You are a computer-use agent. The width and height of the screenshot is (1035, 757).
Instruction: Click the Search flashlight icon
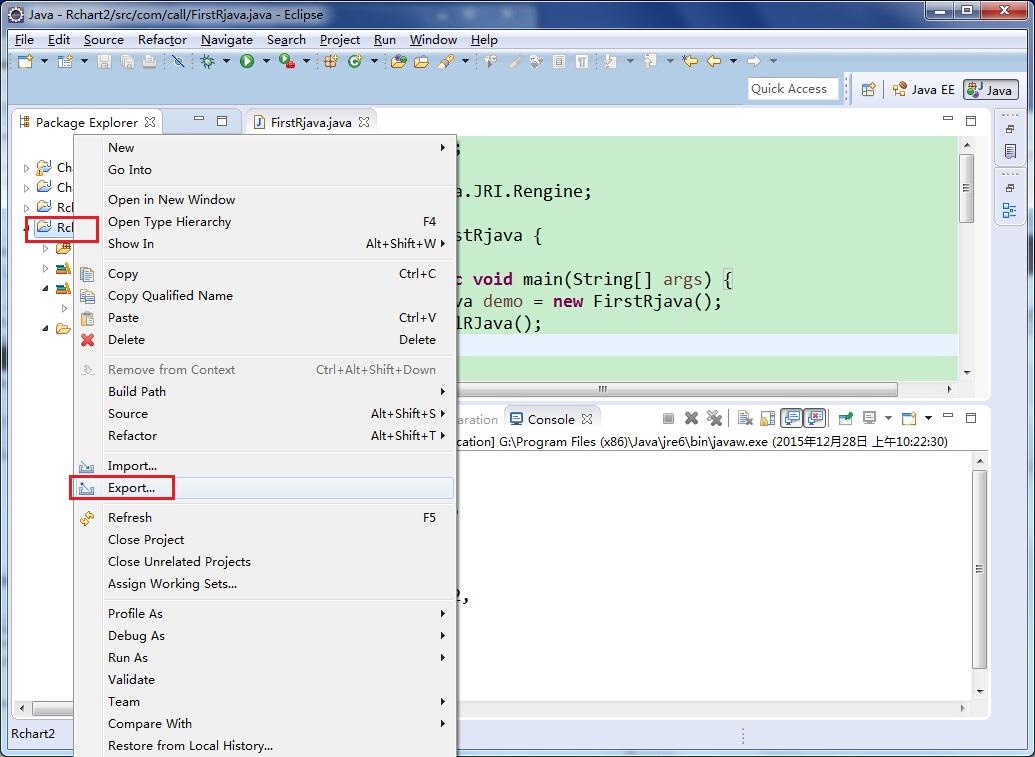pyautogui.click(x=446, y=61)
